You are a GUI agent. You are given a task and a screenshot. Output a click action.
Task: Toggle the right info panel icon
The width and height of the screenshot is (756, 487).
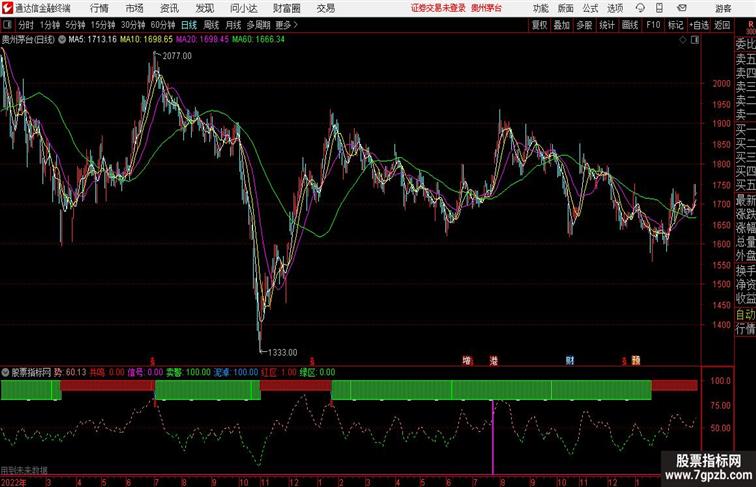(x=695, y=40)
